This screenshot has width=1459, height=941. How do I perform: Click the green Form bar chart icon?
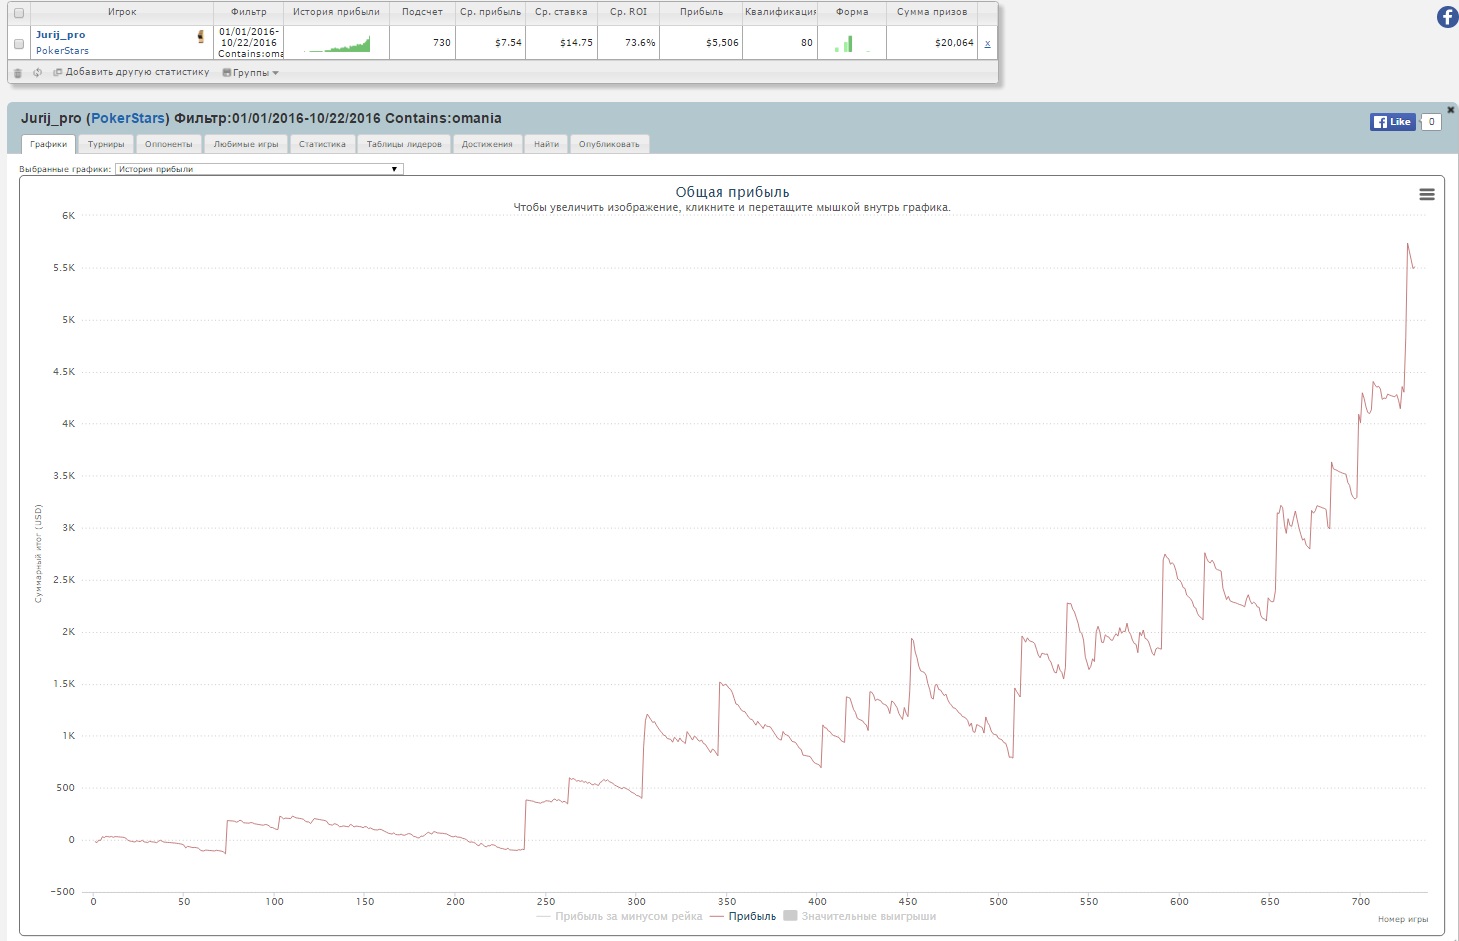(845, 44)
